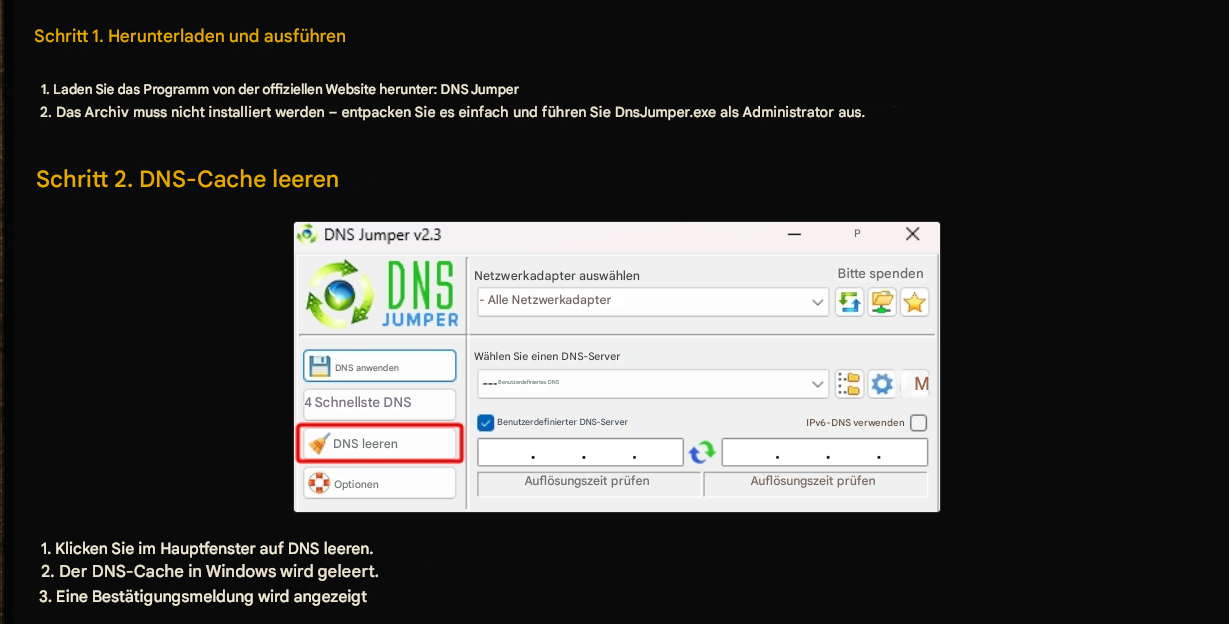Click the DNS Jumper title bar icon
1229x624 pixels.
click(x=307, y=234)
